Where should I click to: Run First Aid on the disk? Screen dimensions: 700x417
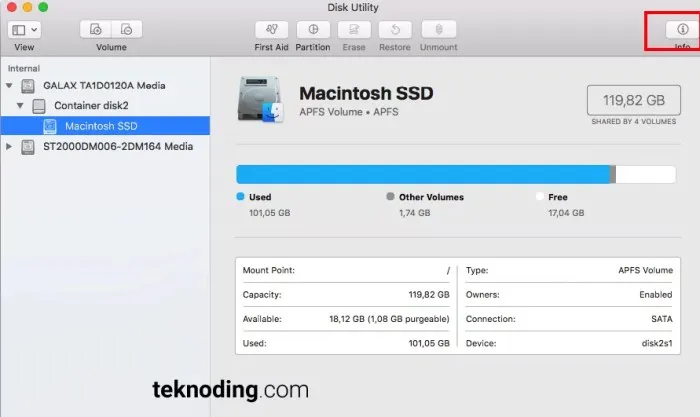(271, 30)
